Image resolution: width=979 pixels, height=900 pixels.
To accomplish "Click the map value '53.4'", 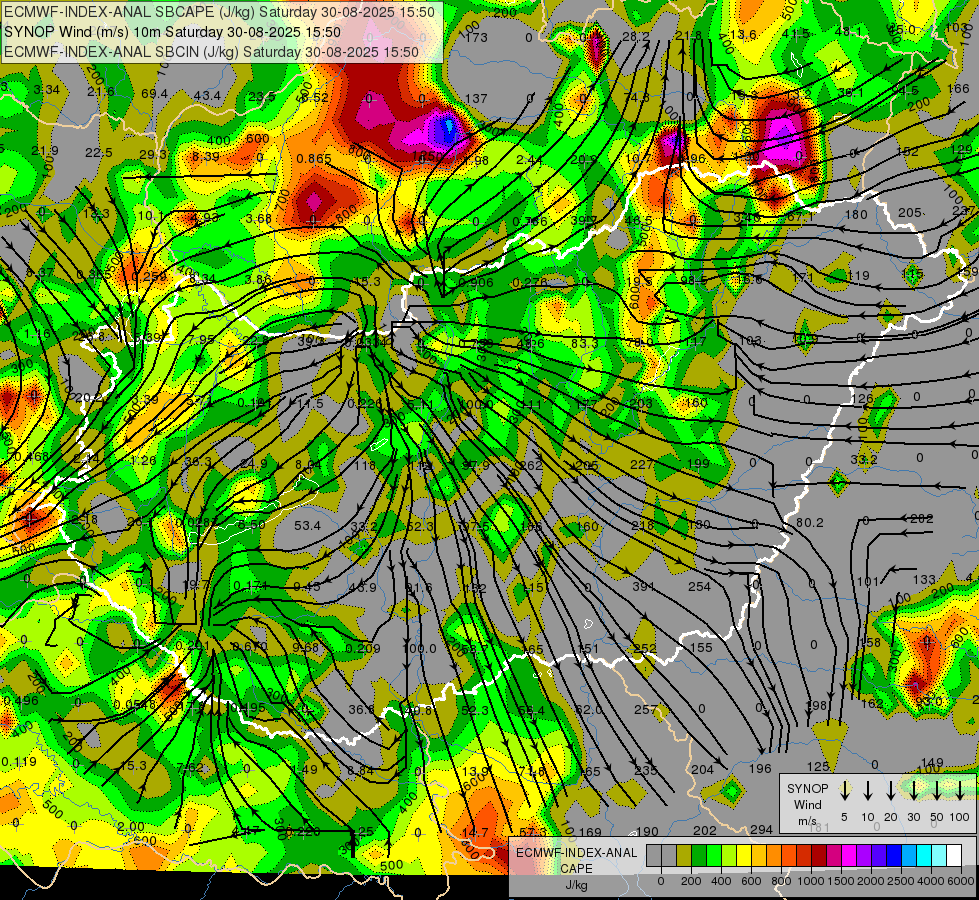I will point(307,525).
